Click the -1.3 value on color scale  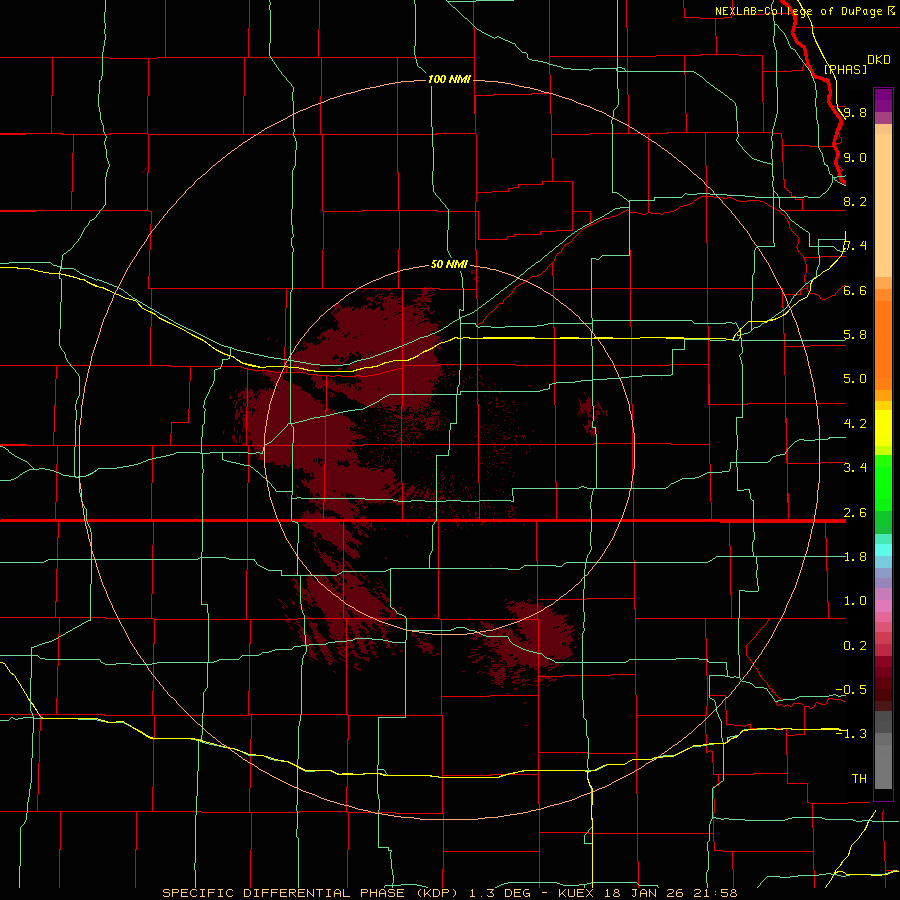851,734
